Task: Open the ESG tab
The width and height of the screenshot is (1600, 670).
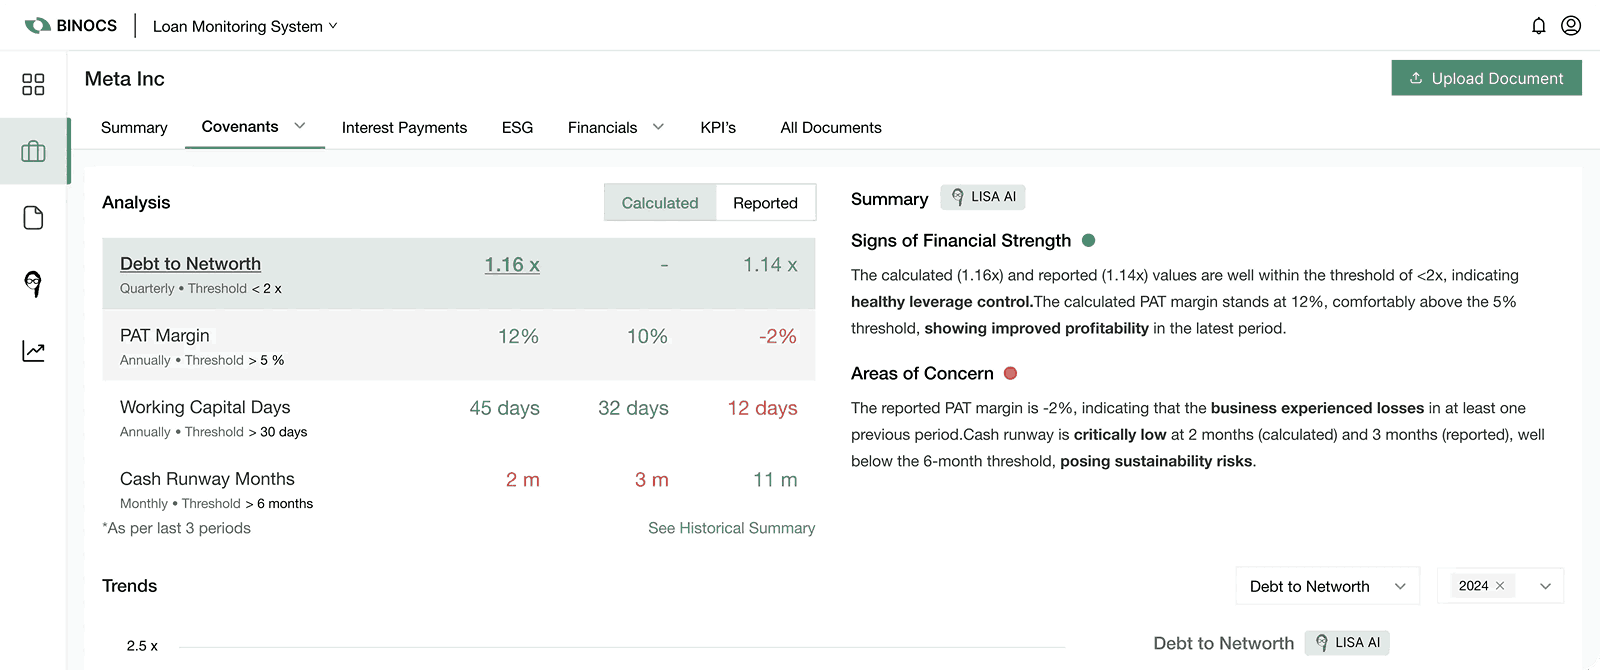Action: tap(517, 127)
